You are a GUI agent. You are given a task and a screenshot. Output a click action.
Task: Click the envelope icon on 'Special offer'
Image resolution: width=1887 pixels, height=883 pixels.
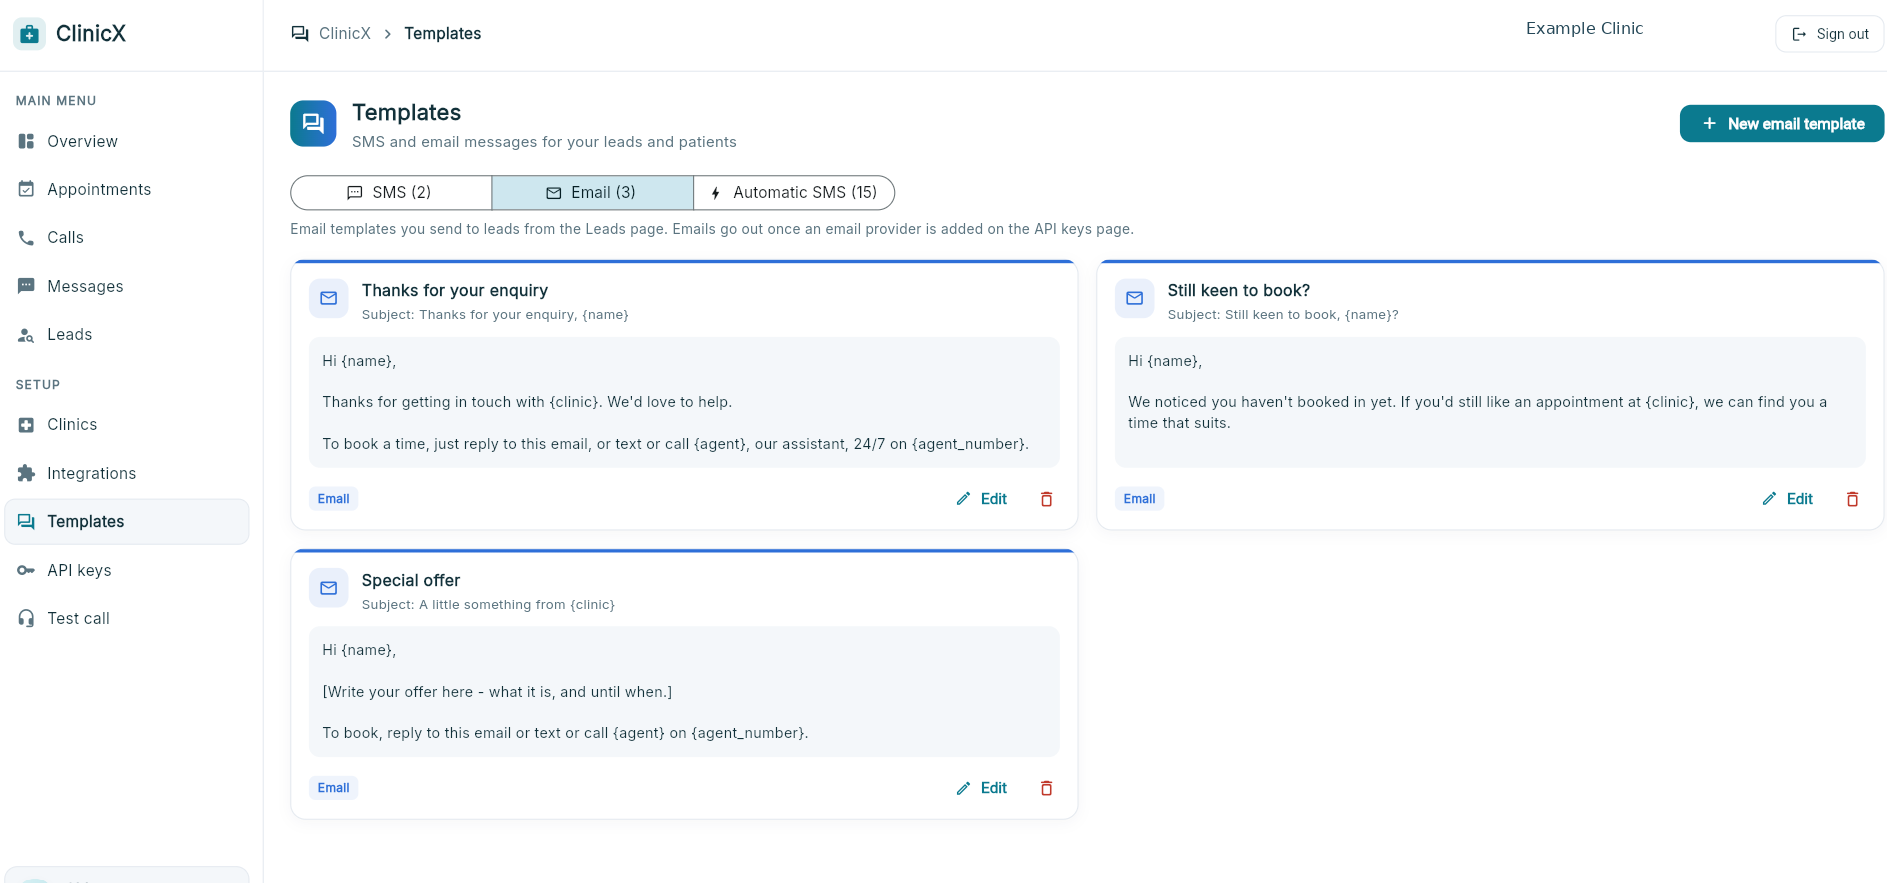(x=329, y=588)
